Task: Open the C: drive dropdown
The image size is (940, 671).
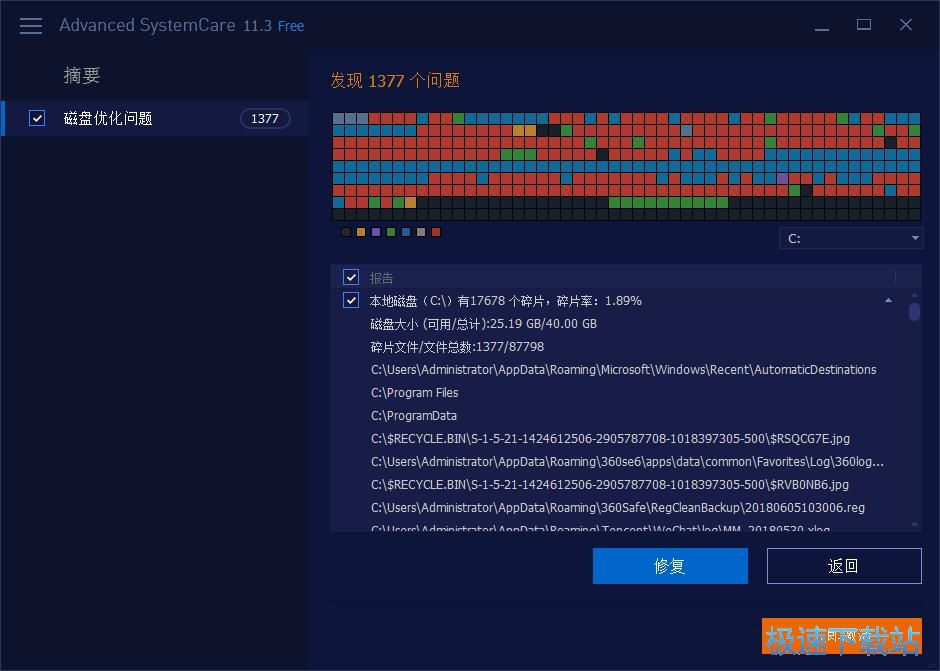Action: click(851, 238)
